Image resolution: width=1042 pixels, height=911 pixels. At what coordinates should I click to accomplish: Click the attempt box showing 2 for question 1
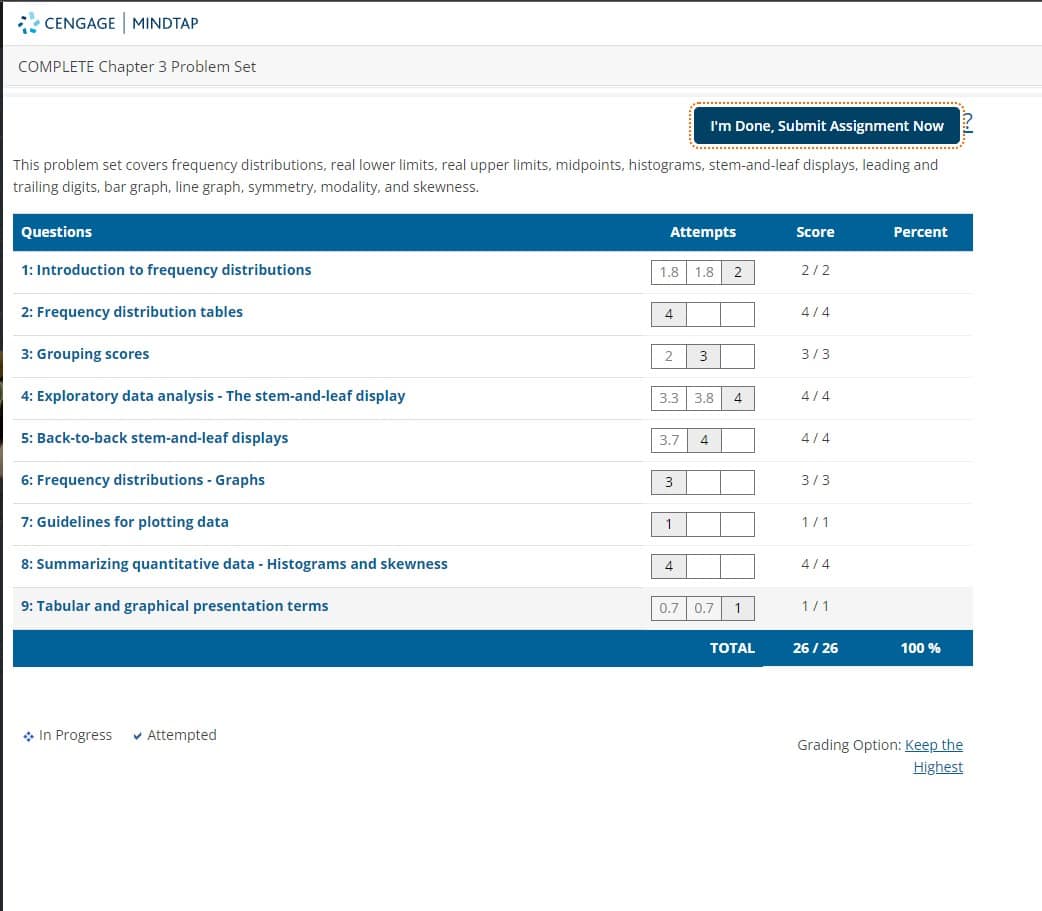point(737,270)
